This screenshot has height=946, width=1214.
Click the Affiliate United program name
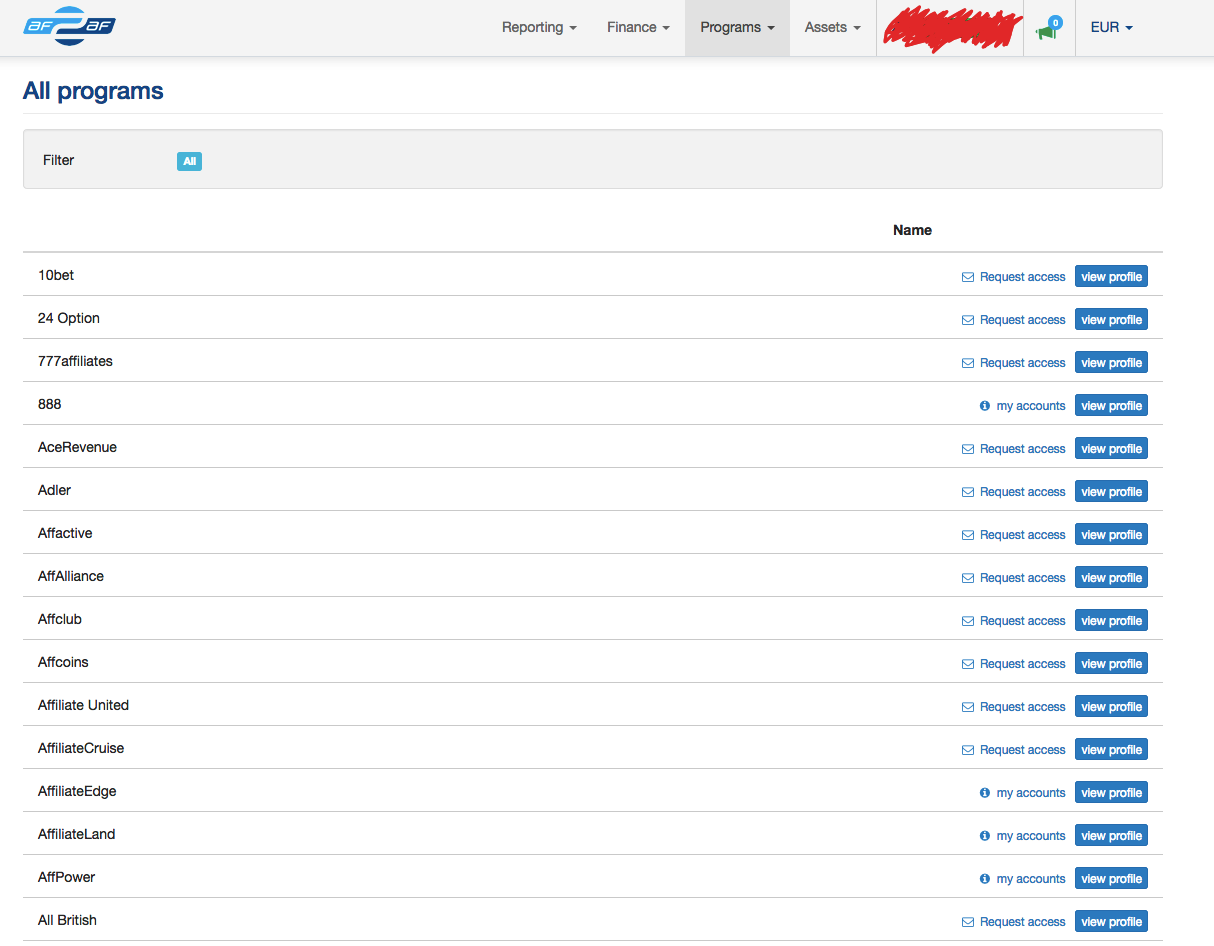pyautogui.click(x=83, y=705)
